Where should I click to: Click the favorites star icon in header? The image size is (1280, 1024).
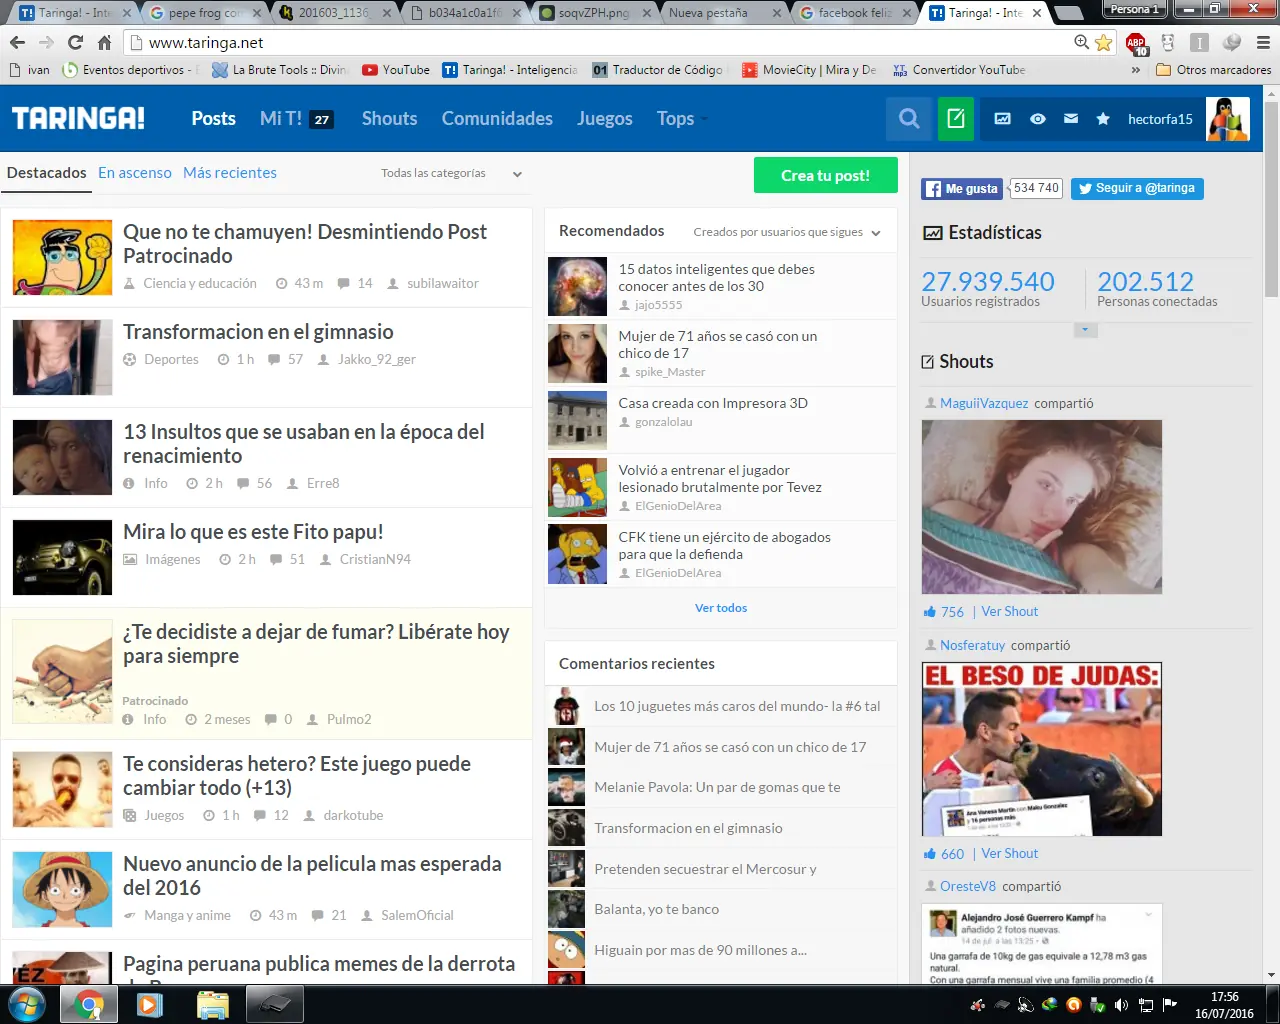[x=1103, y=119]
